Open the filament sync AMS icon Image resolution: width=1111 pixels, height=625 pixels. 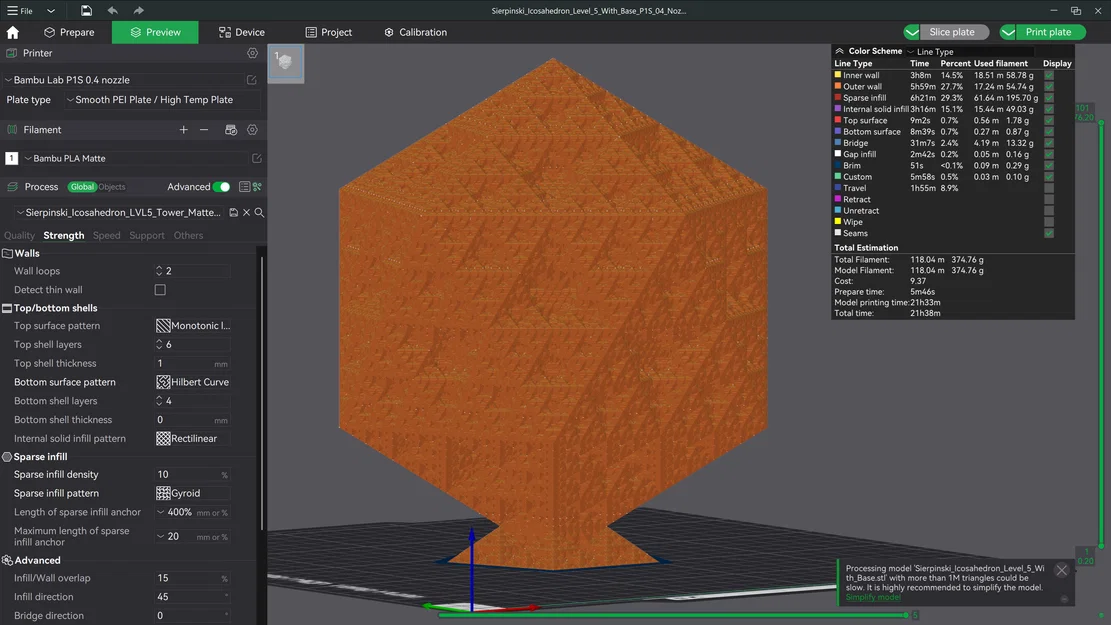pyautogui.click(x=230, y=129)
